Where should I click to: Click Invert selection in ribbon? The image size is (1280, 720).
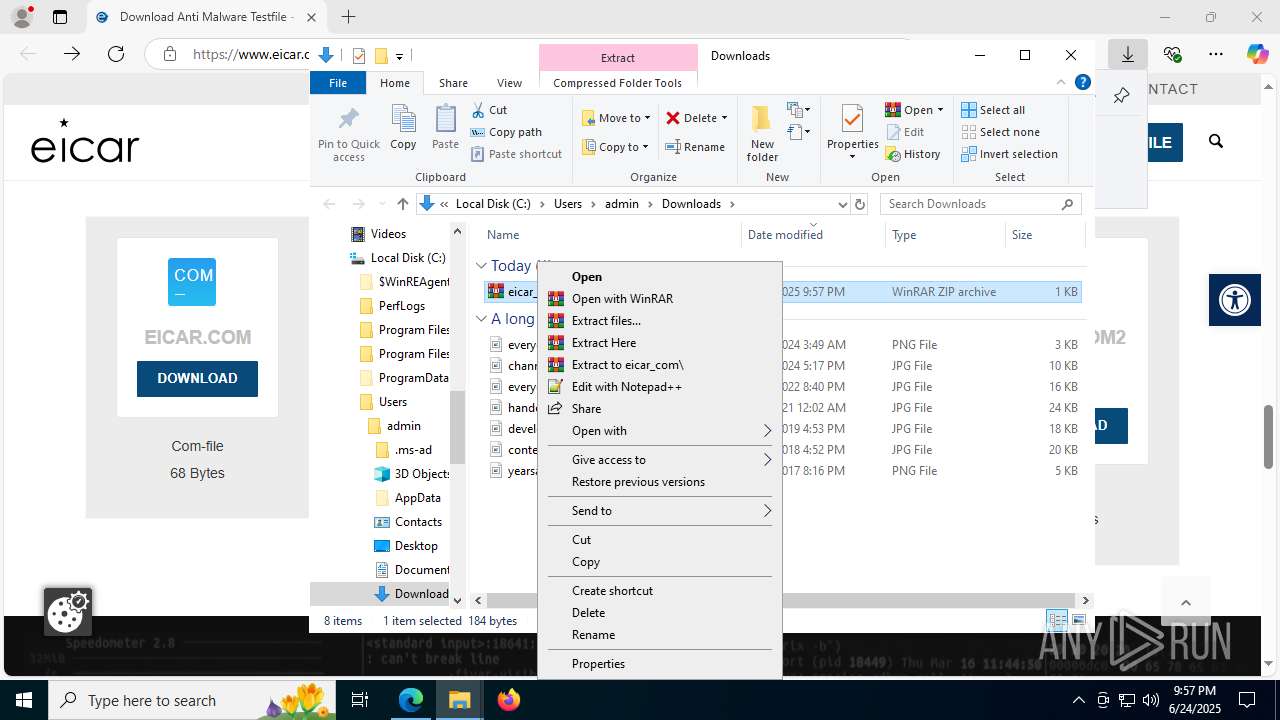(1009, 154)
